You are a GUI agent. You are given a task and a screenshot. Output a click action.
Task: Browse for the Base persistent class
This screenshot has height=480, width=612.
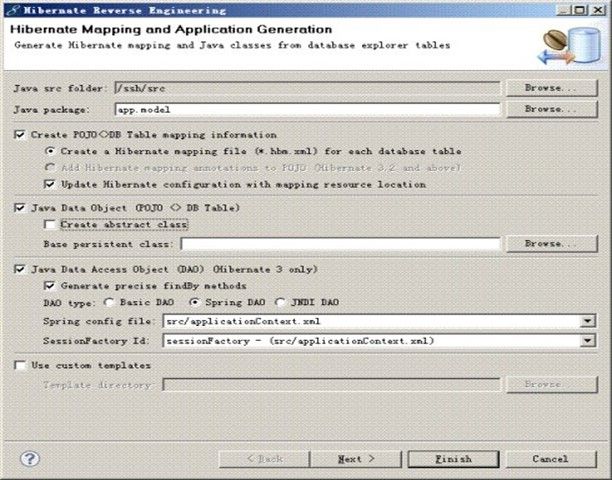552,244
